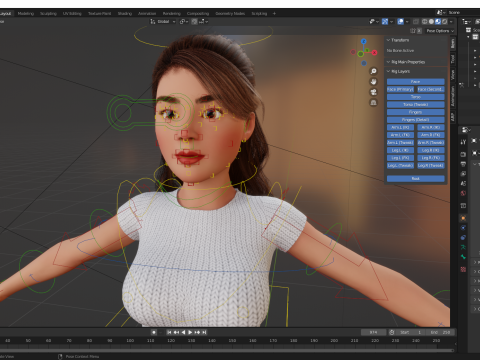Toggle show gizmo button in header
Image resolution: width=480 pixels, height=360 pixels.
click(385, 22)
